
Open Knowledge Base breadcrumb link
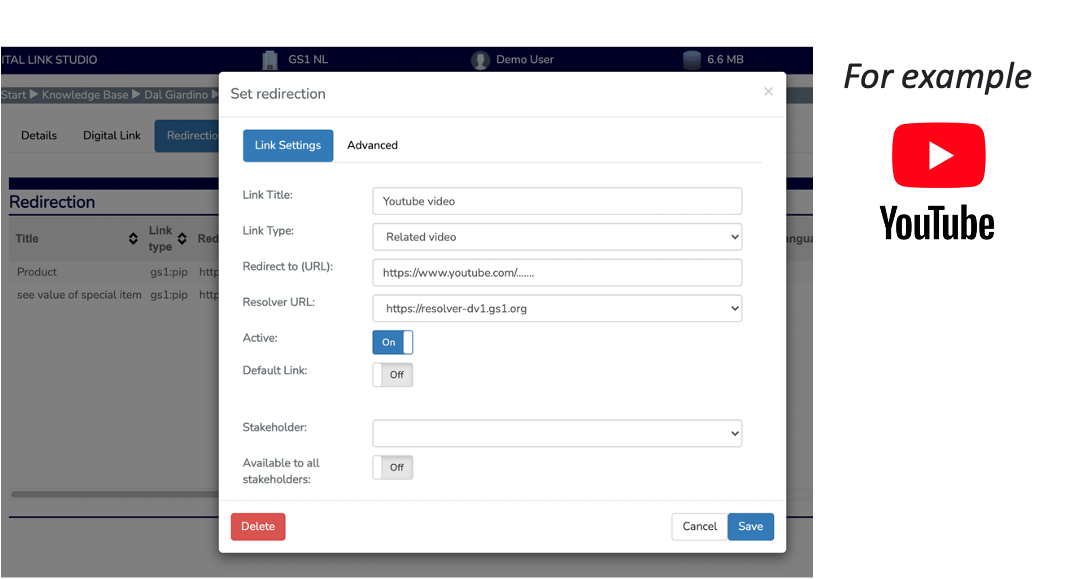tap(85, 94)
